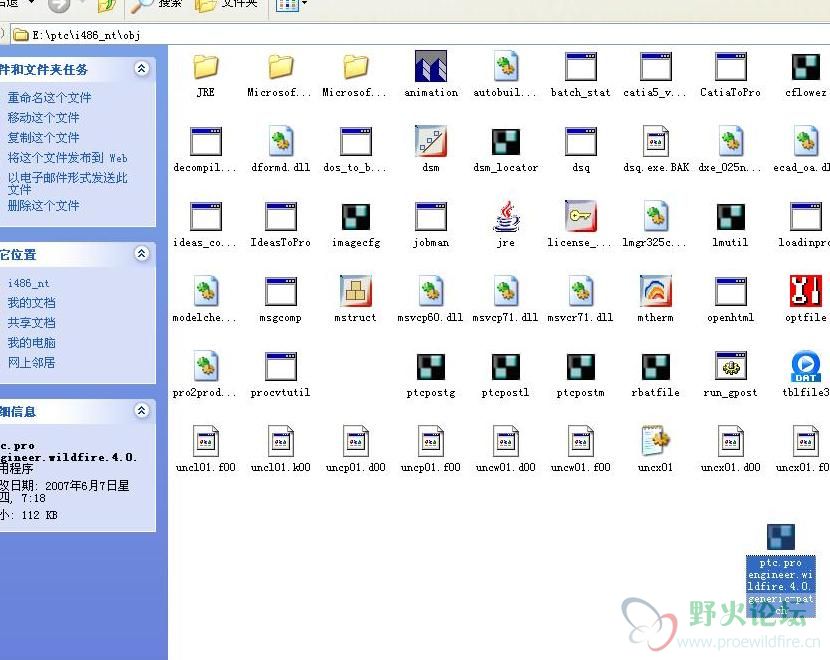The width and height of the screenshot is (830, 660).
Task: Select the uncw01.d00 file
Action: [506, 441]
